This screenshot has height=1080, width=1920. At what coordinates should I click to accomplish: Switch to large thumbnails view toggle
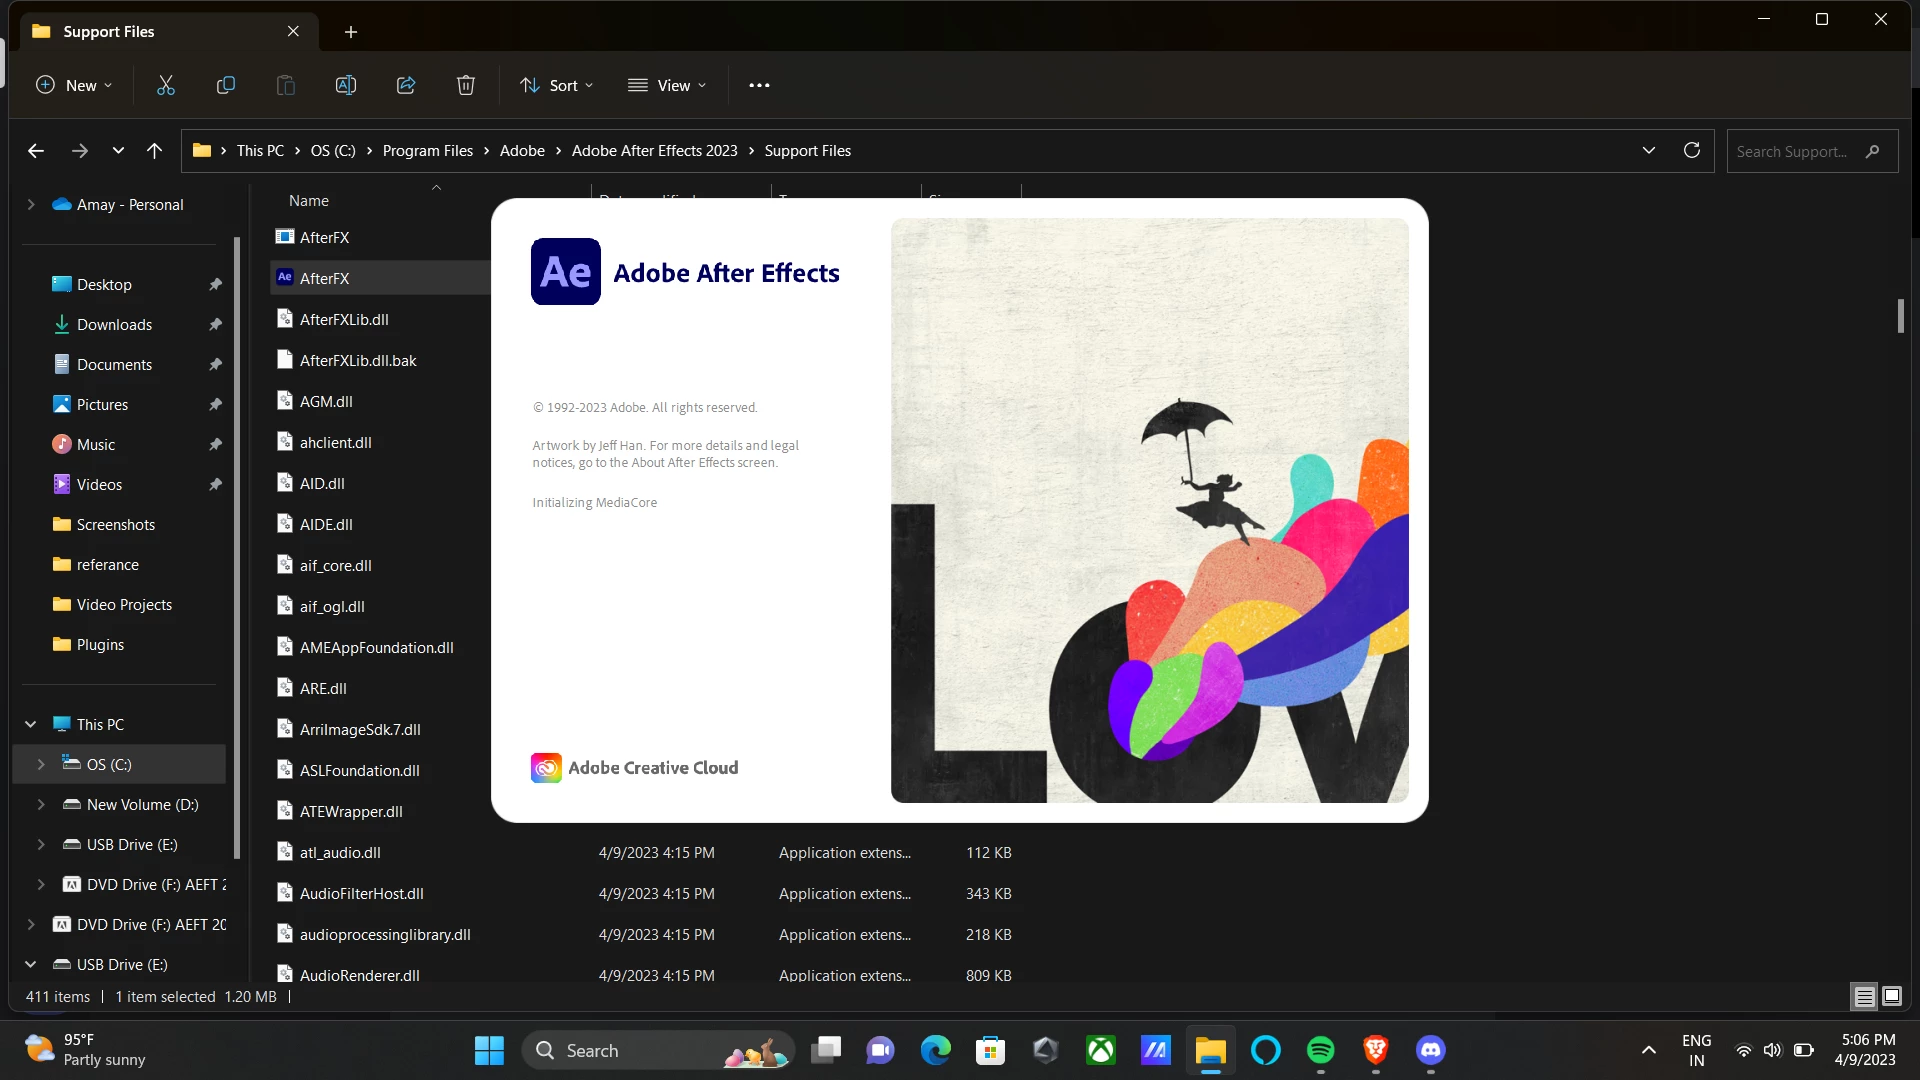[1892, 996]
